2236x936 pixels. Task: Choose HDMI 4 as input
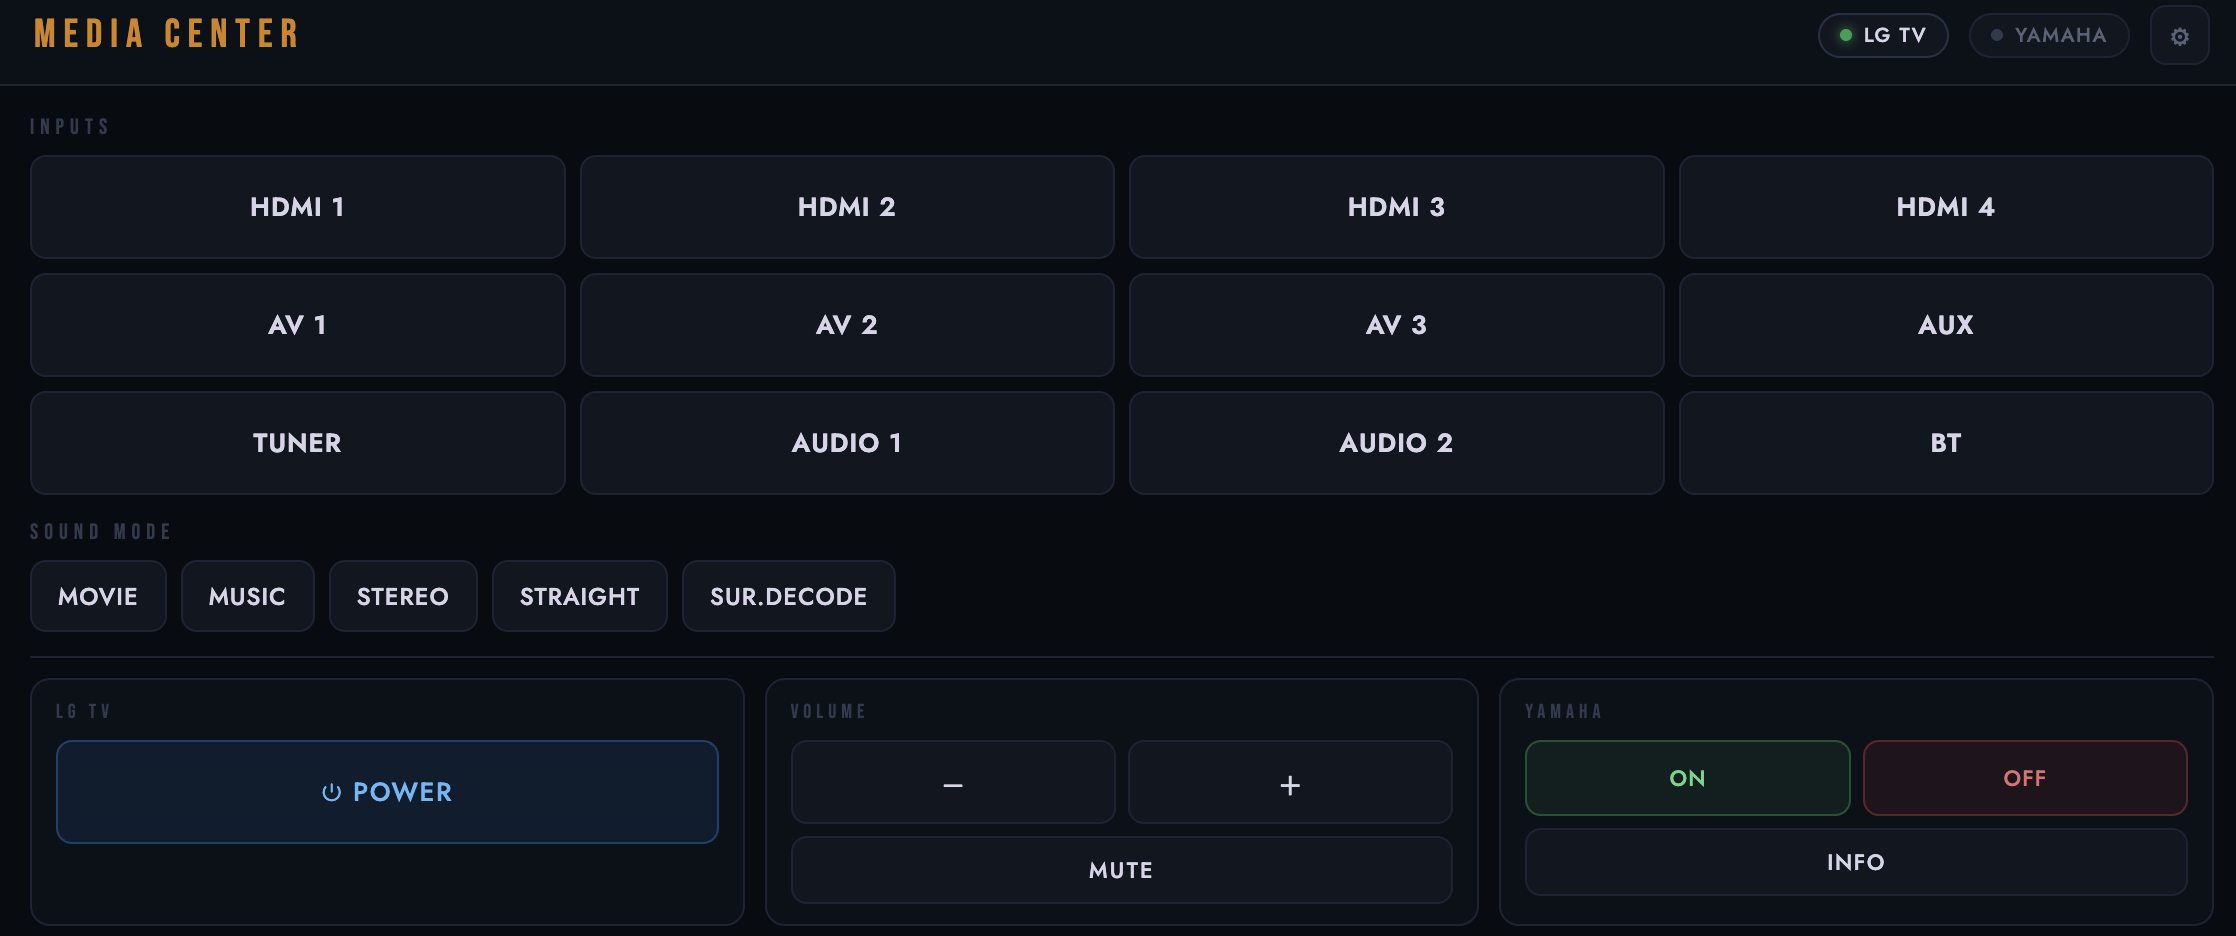coord(1945,207)
